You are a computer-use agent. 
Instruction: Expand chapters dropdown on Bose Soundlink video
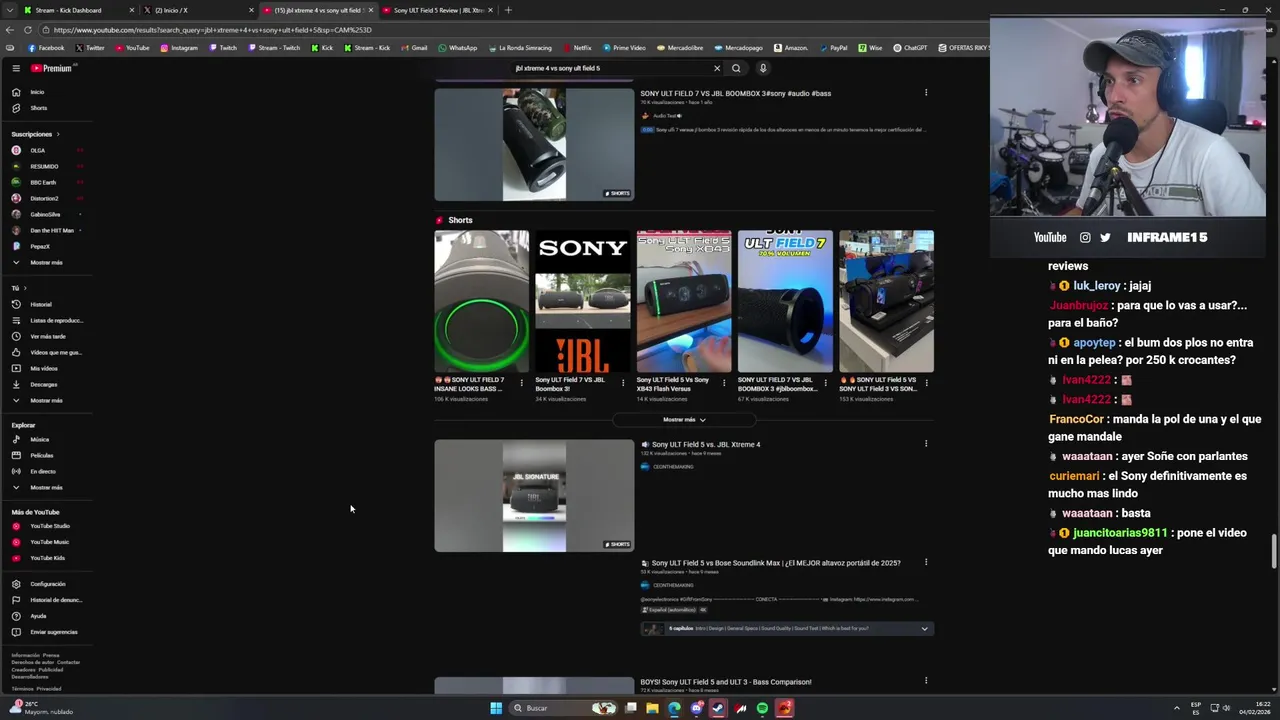pyautogui.click(x=924, y=629)
